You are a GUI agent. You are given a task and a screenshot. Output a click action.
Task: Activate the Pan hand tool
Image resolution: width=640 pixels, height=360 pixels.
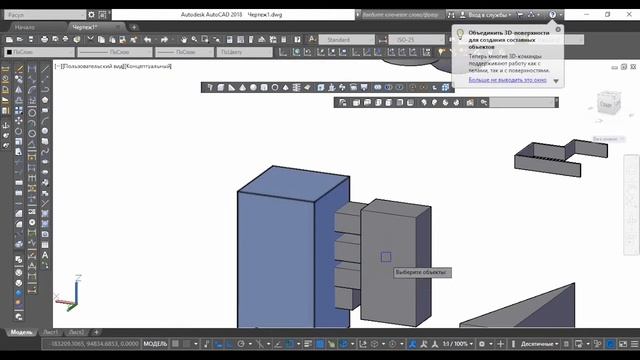(184, 40)
